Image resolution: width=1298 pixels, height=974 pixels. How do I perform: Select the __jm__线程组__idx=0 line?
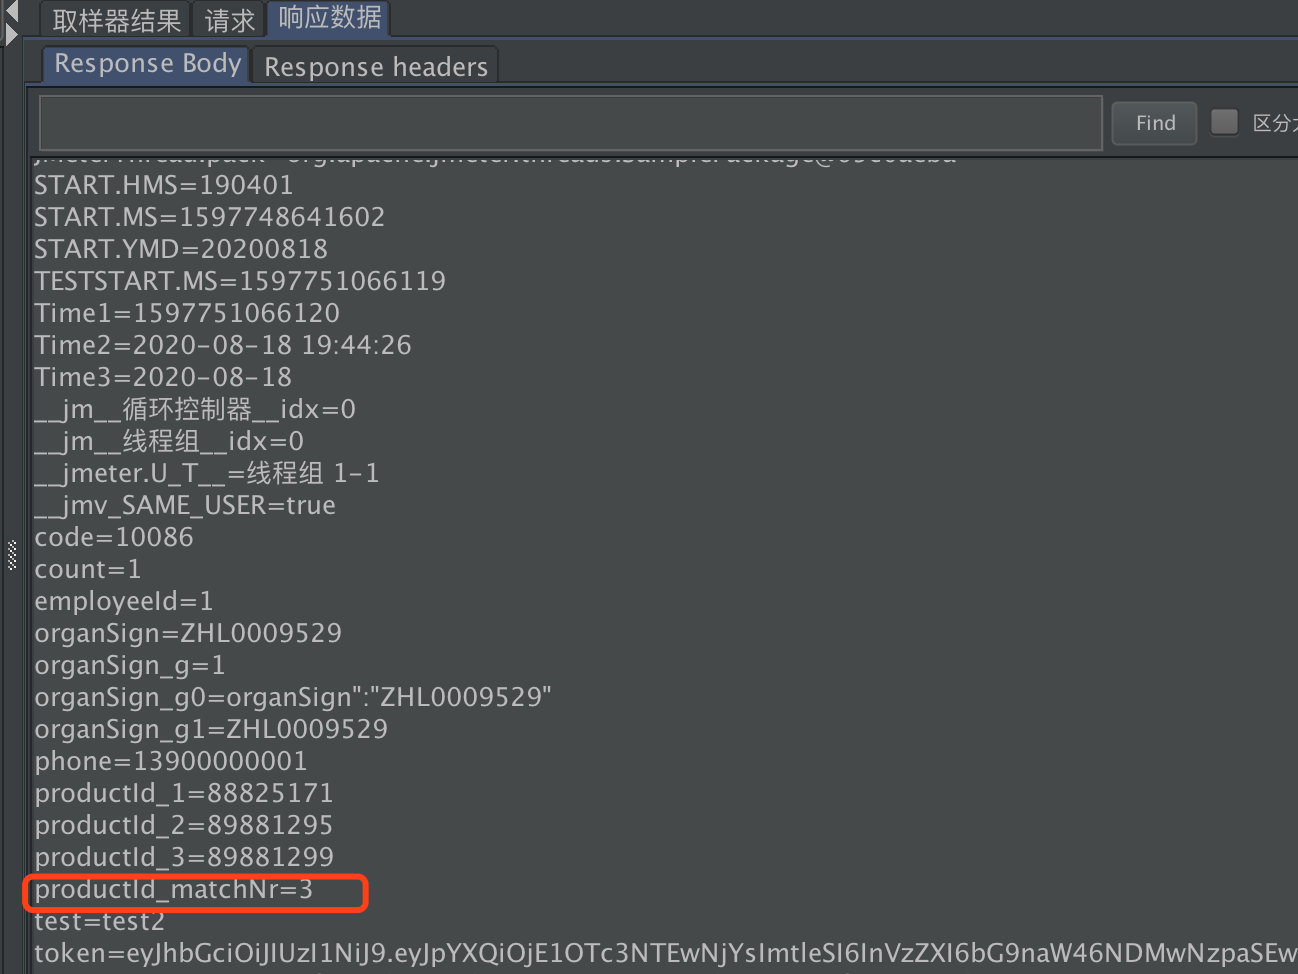click(169, 441)
